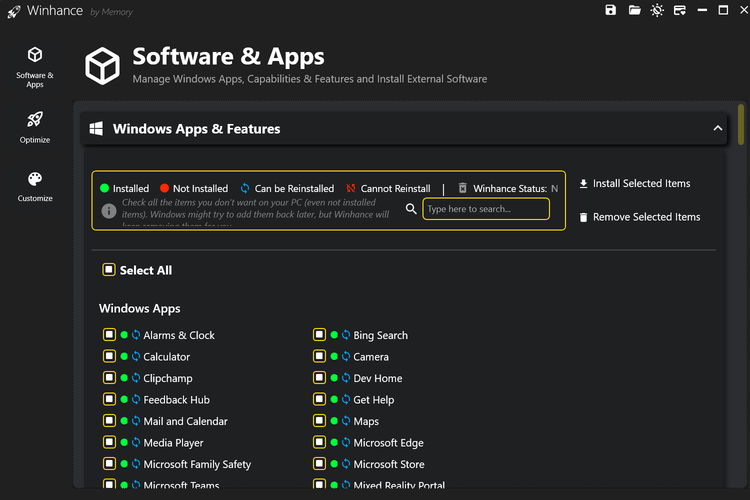This screenshot has width=750, height=500.
Task: Click the 'Windows Apps' category heading
Action: coord(140,309)
